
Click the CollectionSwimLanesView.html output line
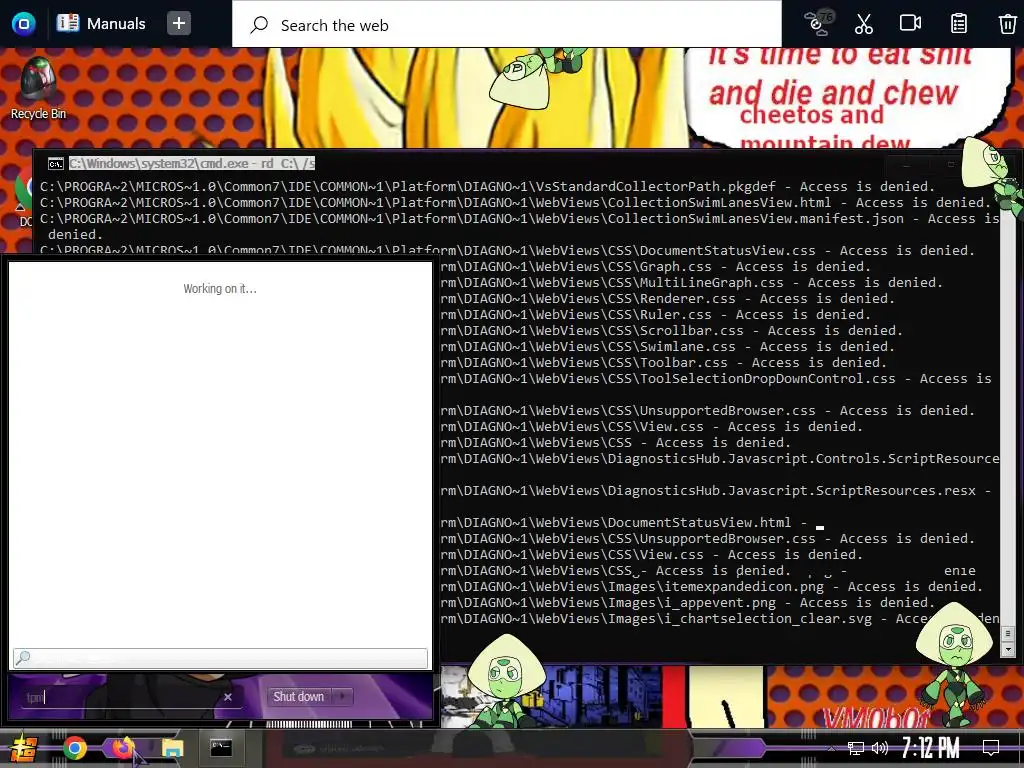pos(515,202)
